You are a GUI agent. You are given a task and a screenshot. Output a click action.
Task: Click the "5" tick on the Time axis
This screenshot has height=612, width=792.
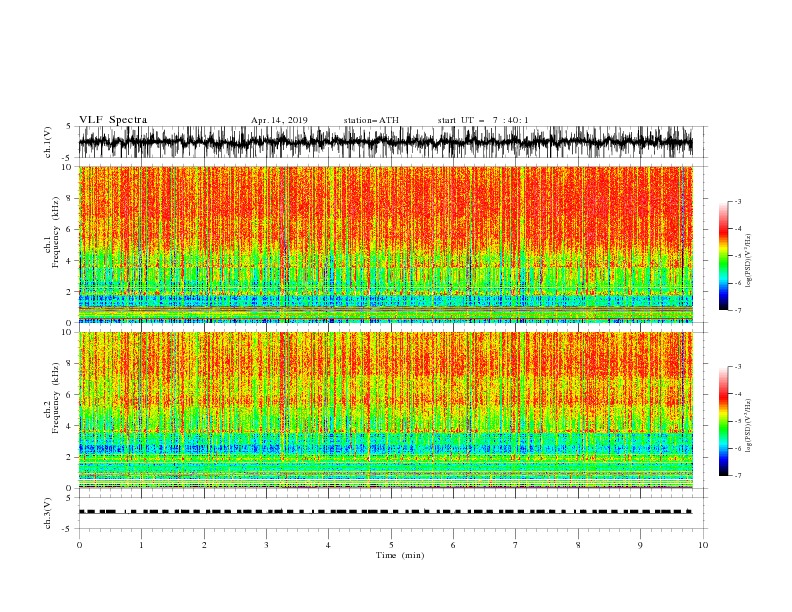pos(391,545)
